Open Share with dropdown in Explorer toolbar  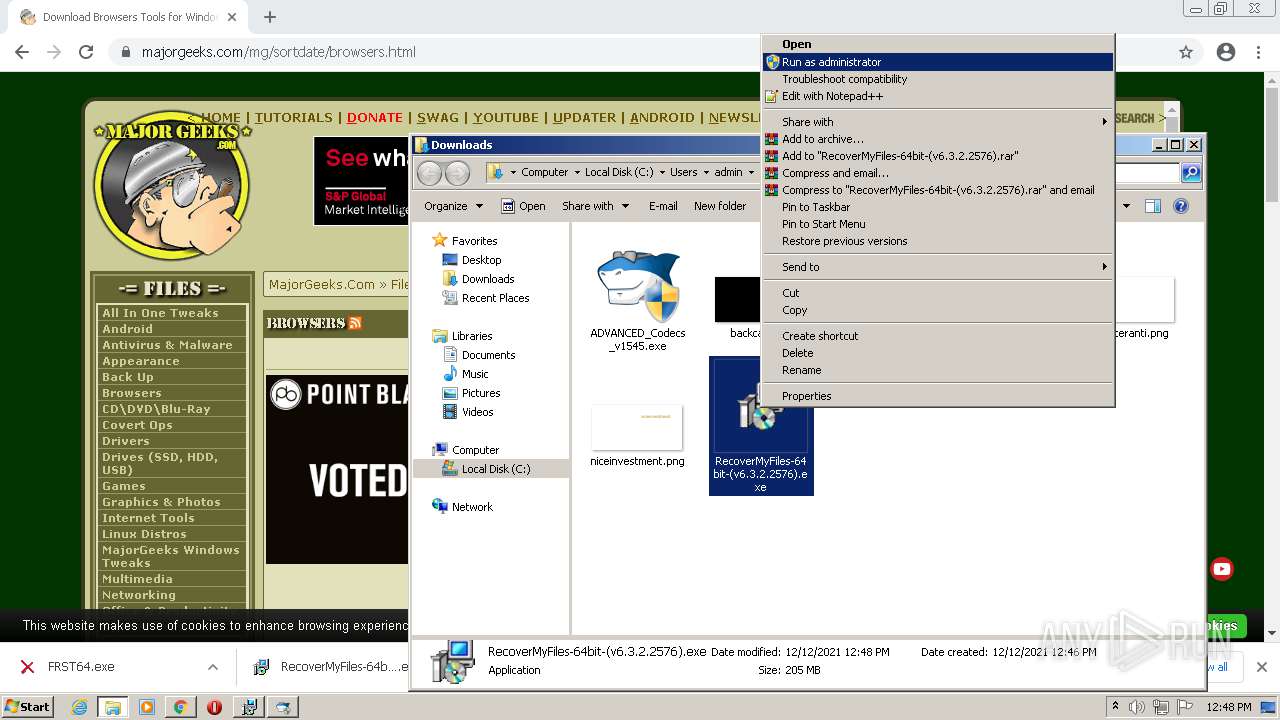pos(596,206)
